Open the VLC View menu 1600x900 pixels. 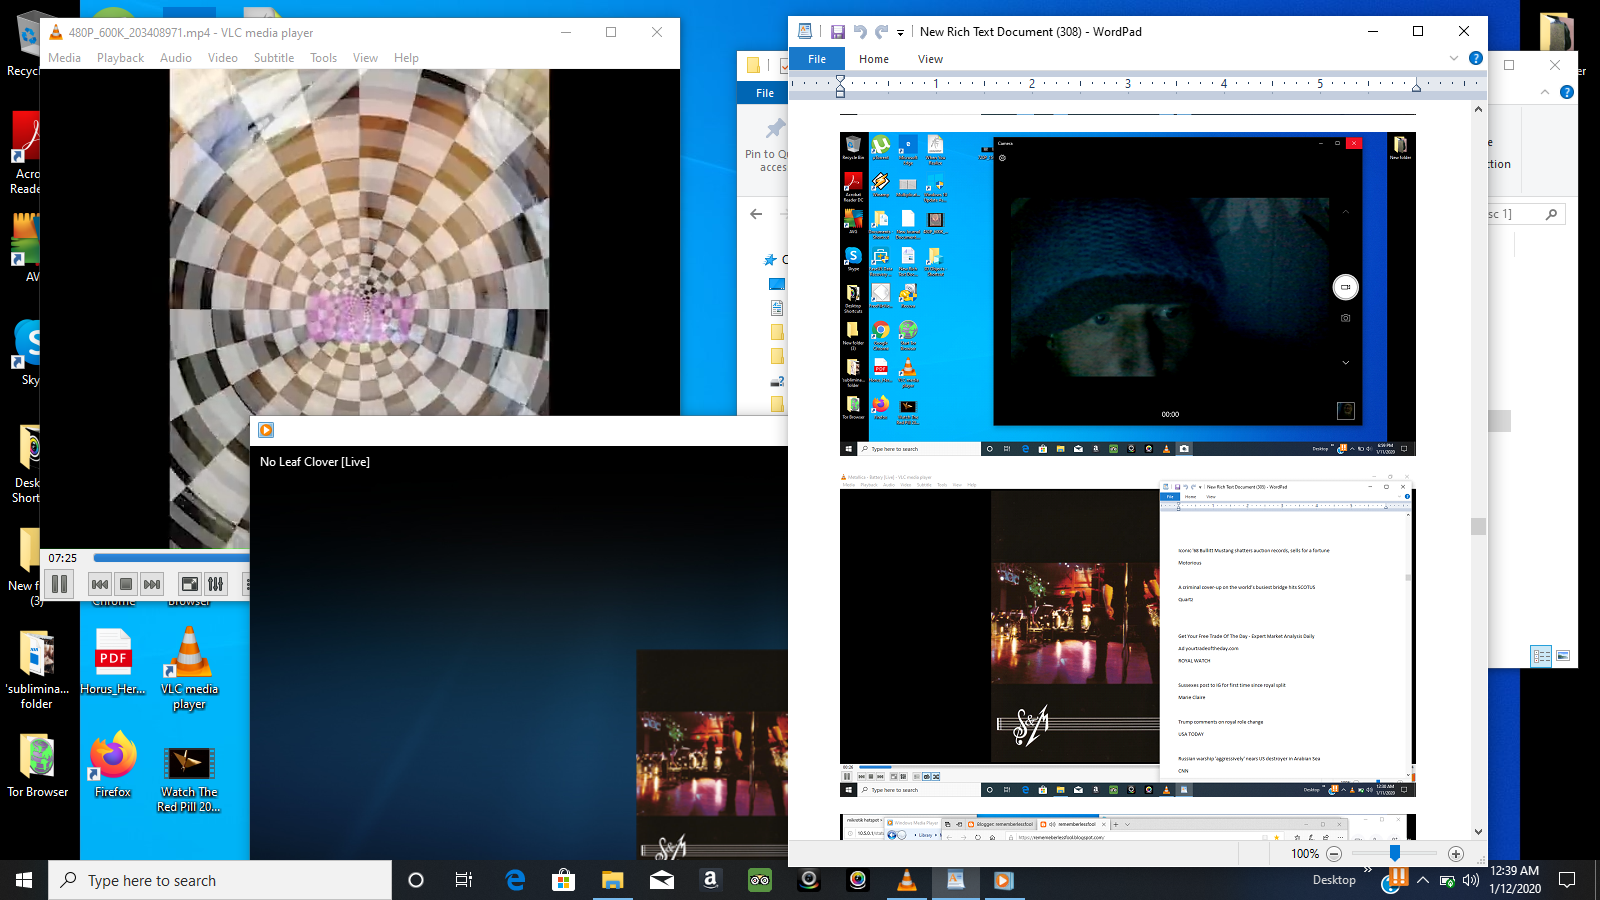365,58
